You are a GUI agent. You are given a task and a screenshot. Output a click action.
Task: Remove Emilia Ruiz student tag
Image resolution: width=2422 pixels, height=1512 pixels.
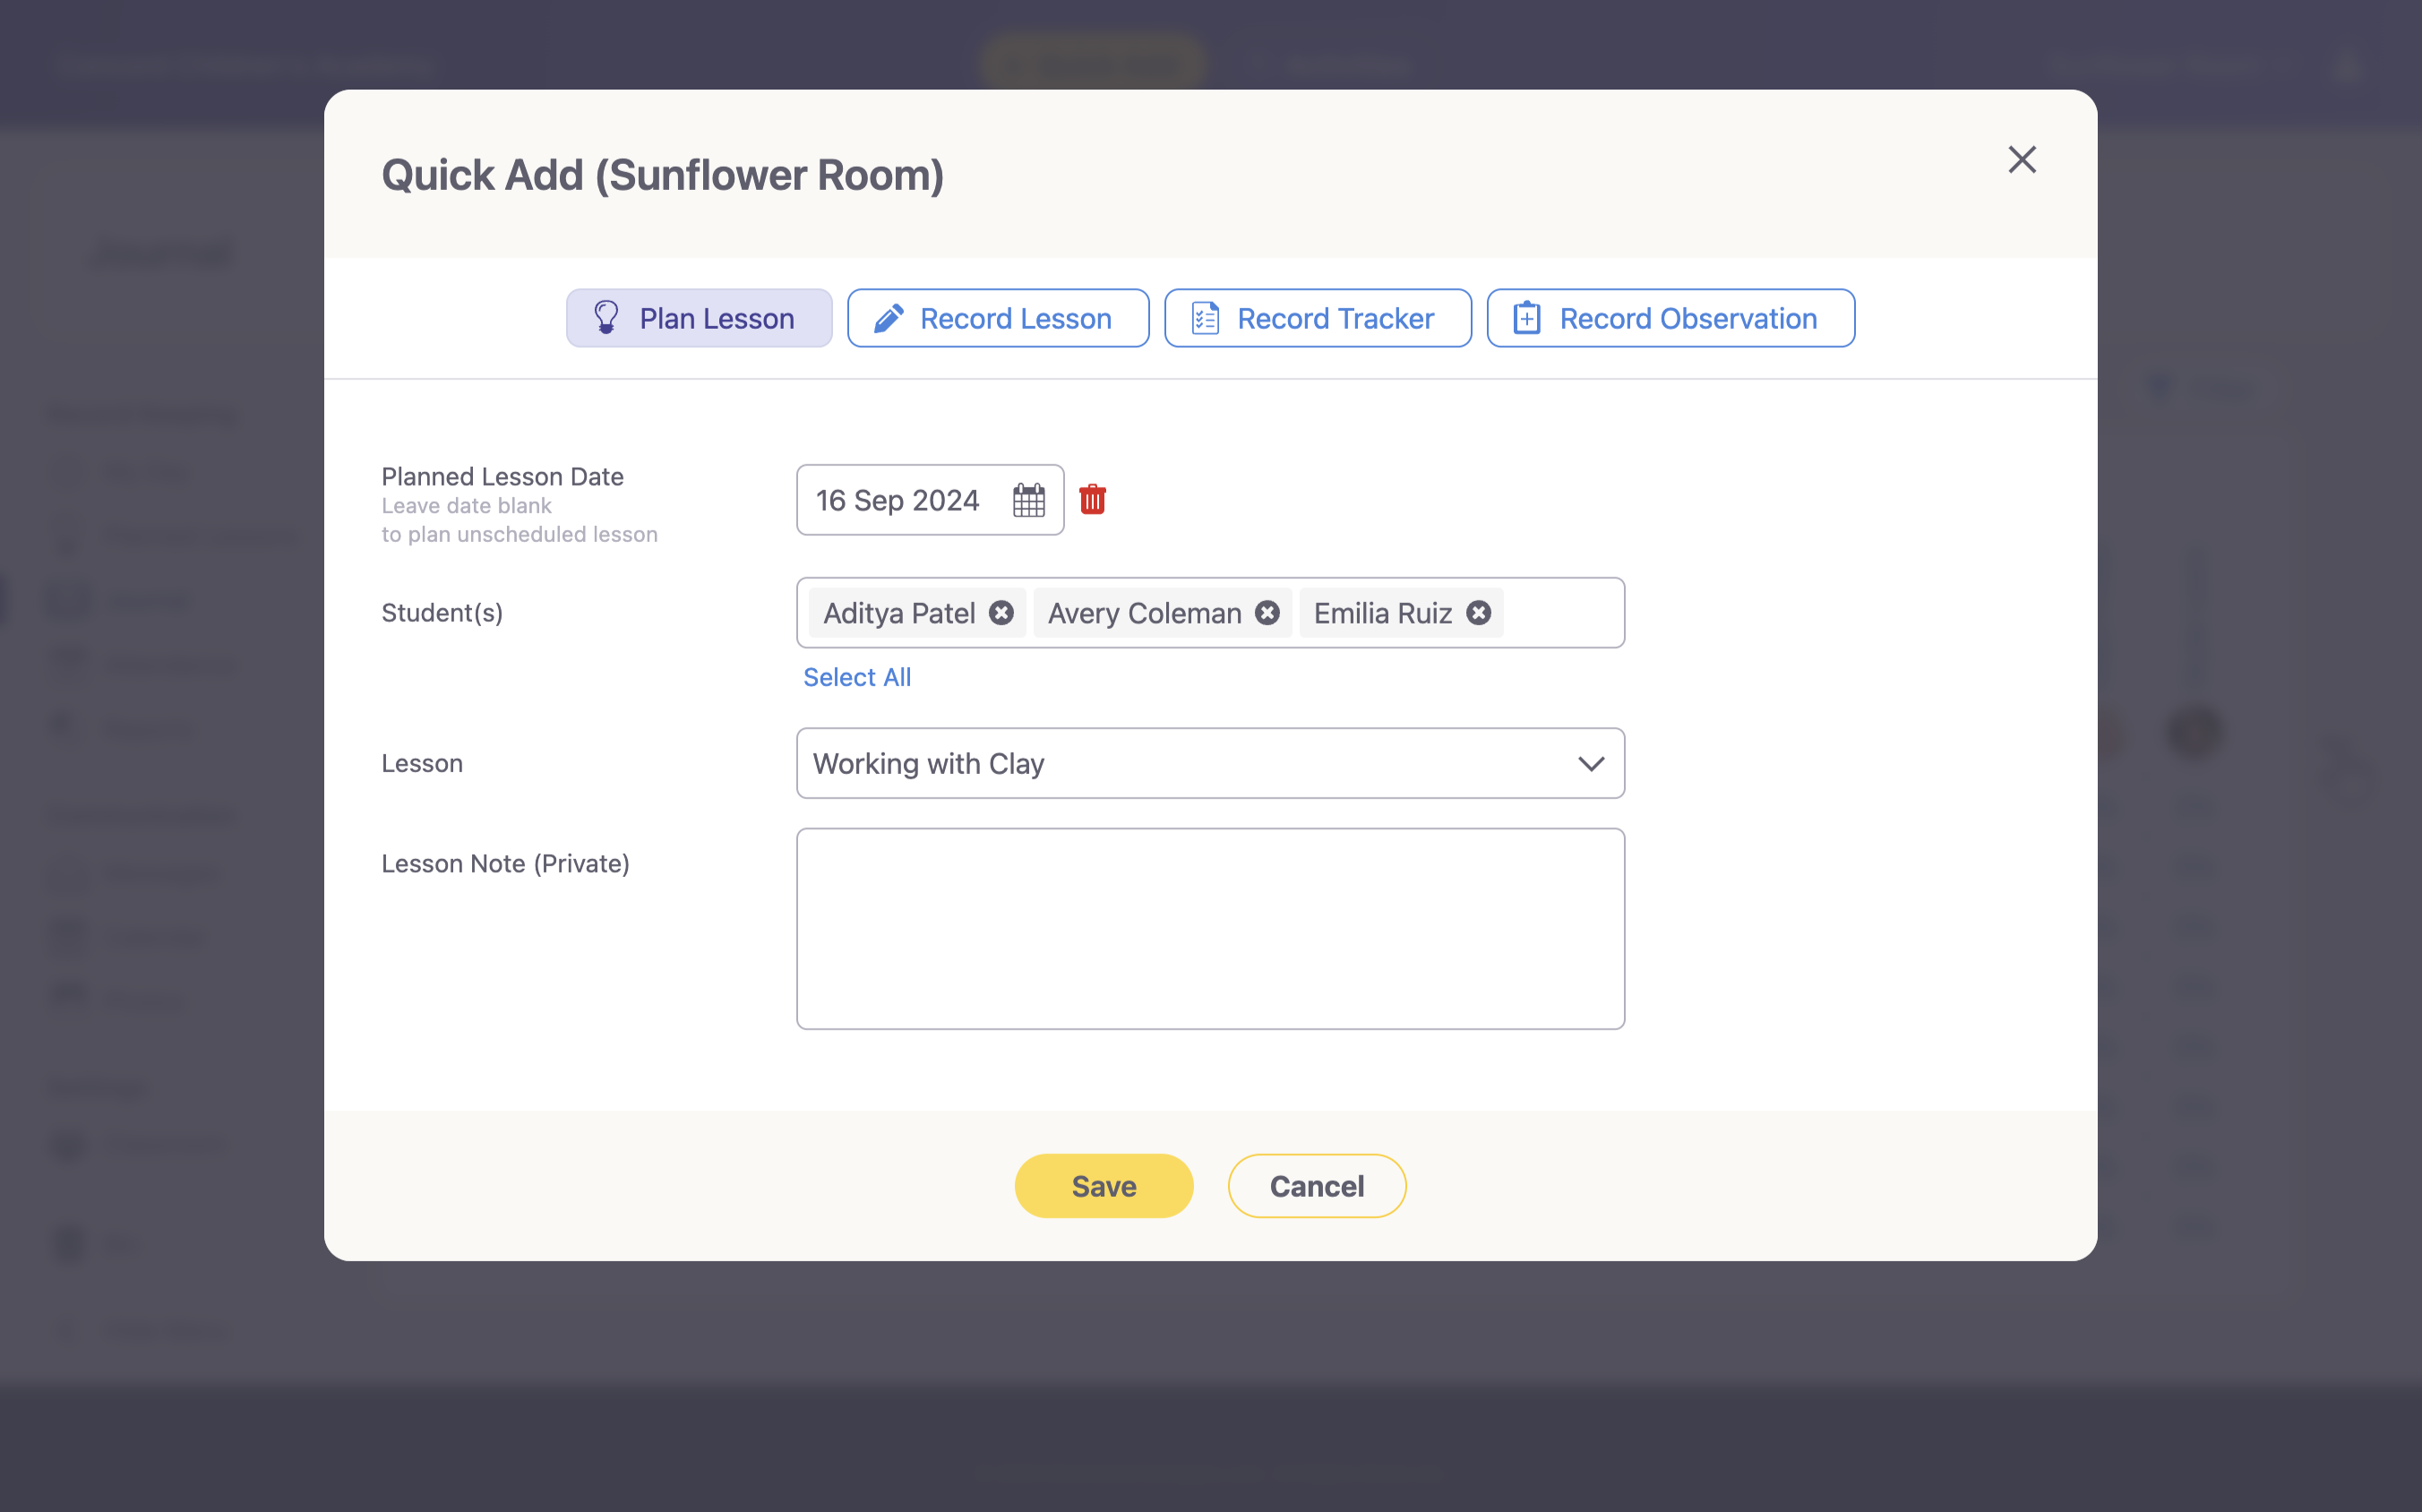(x=1478, y=613)
